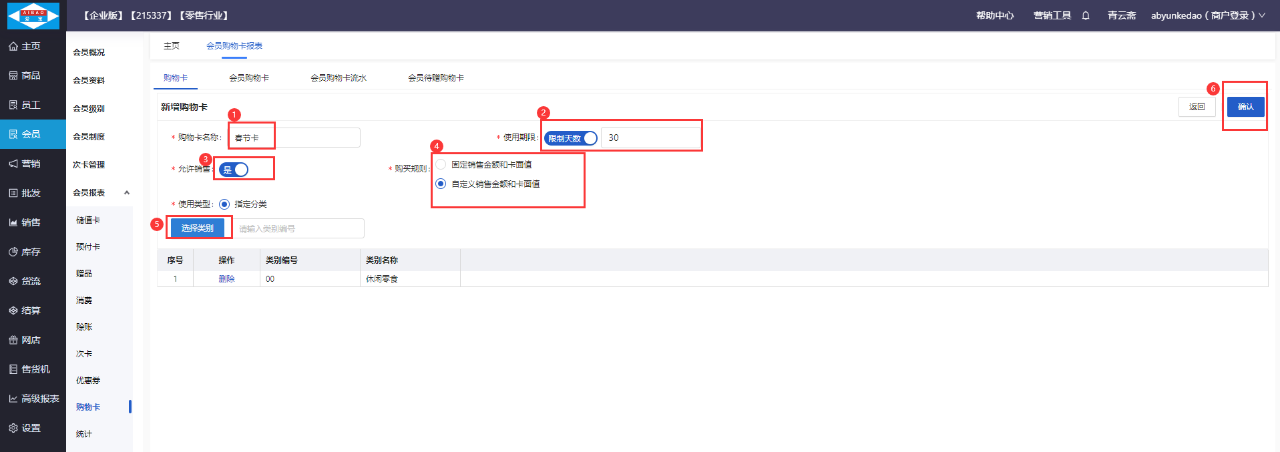This screenshot has height=452, width=1280.
Task: Toggle the 允许销售 switch
Action: pos(234,169)
